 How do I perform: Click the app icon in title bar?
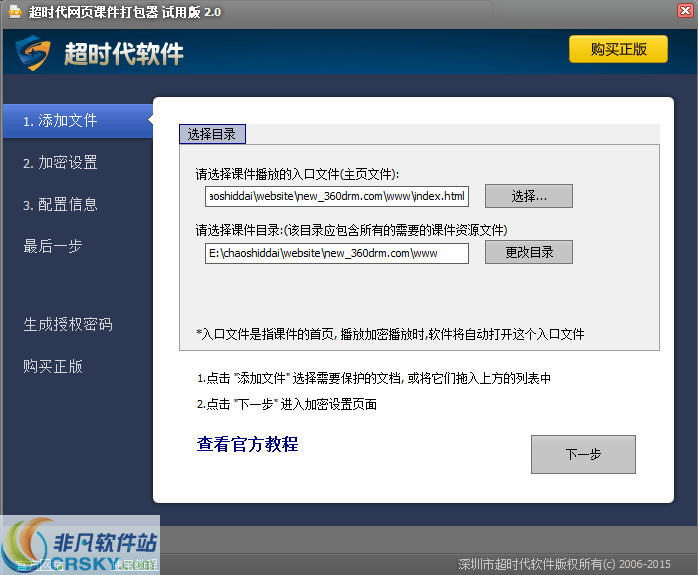(x=15, y=12)
